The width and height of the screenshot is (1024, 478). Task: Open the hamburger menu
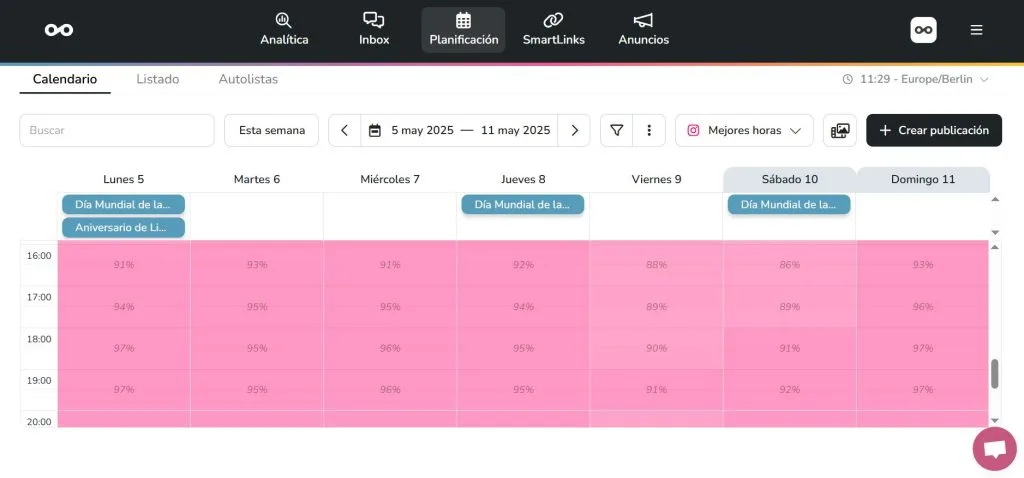[976, 30]
